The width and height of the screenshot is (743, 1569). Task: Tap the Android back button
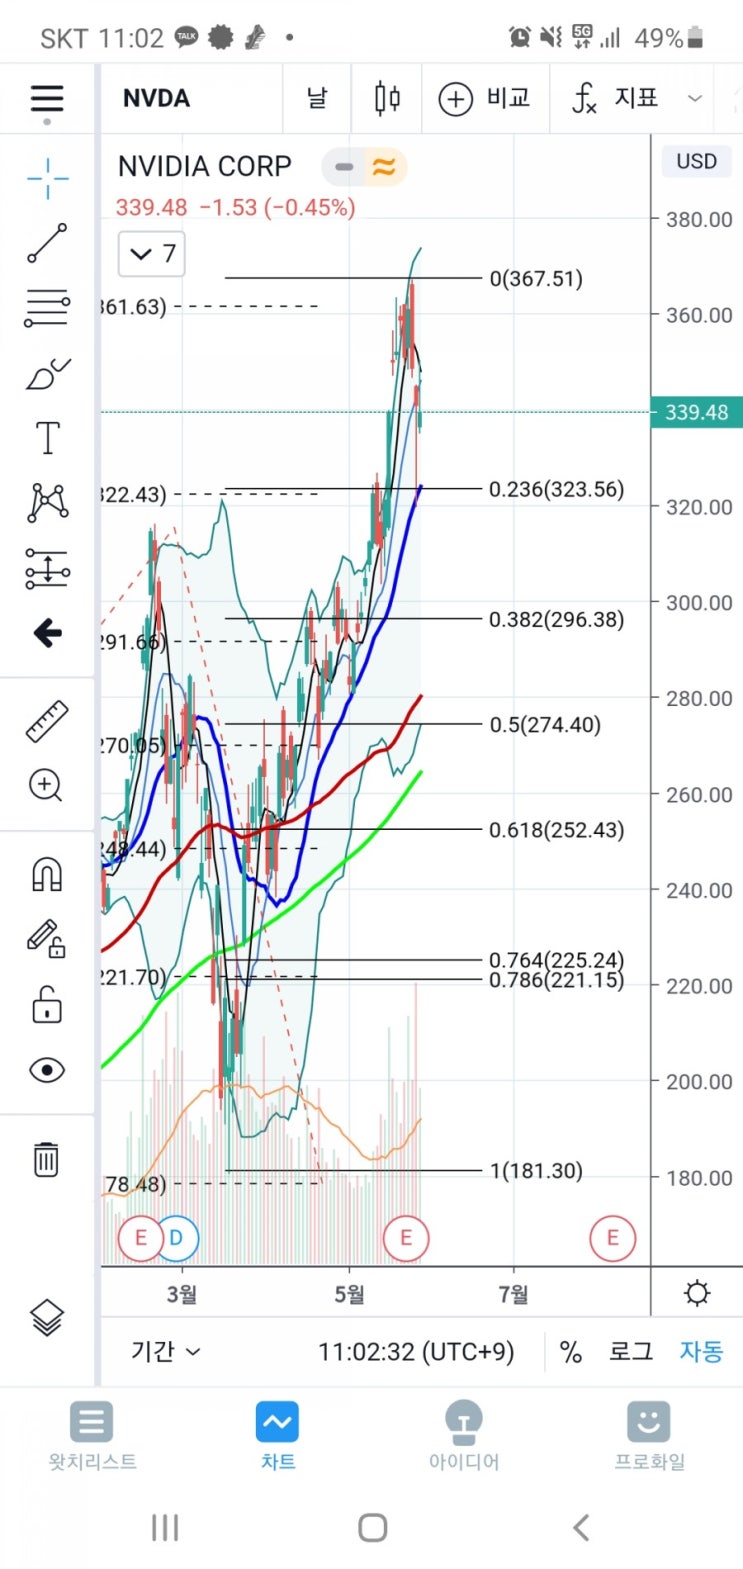(581, 1527)
